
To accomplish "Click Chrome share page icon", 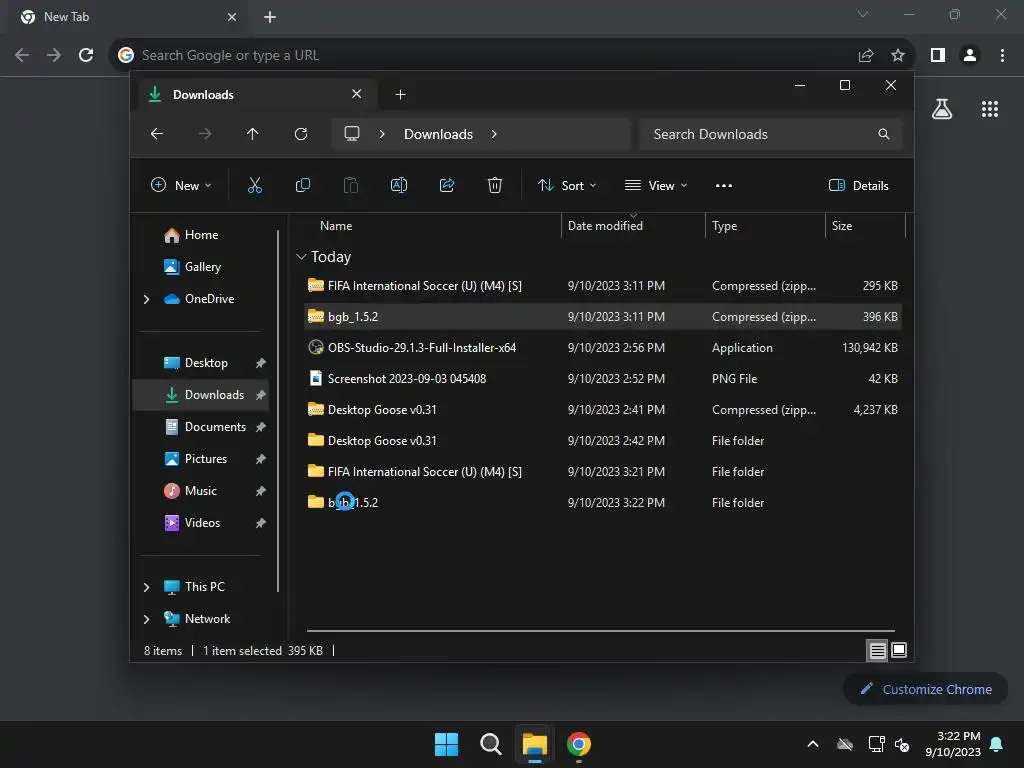I will point(866,56).
